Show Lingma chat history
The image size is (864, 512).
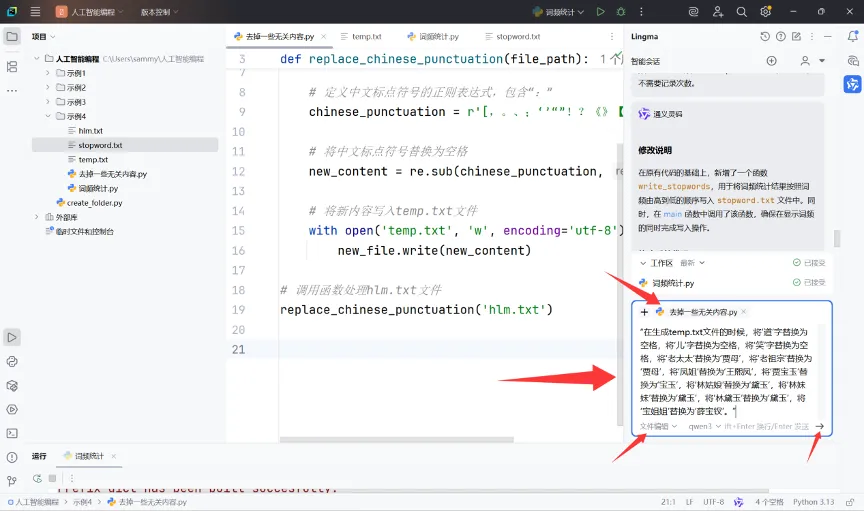[765, 36]
